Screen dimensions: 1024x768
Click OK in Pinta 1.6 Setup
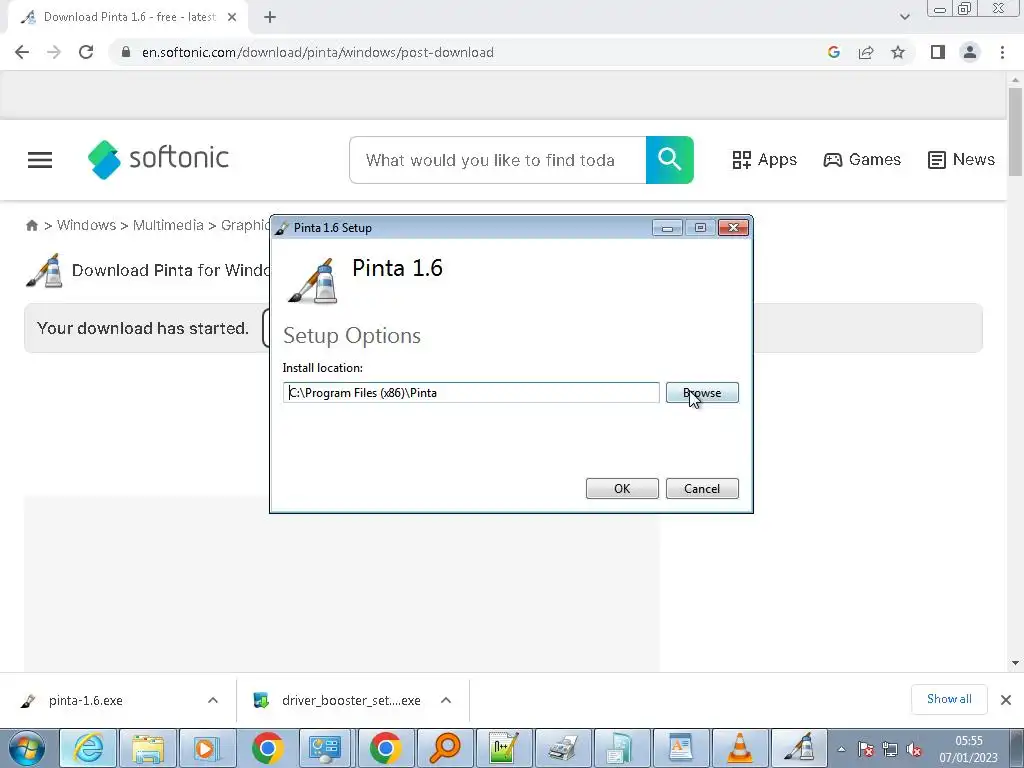pos(622,488)
